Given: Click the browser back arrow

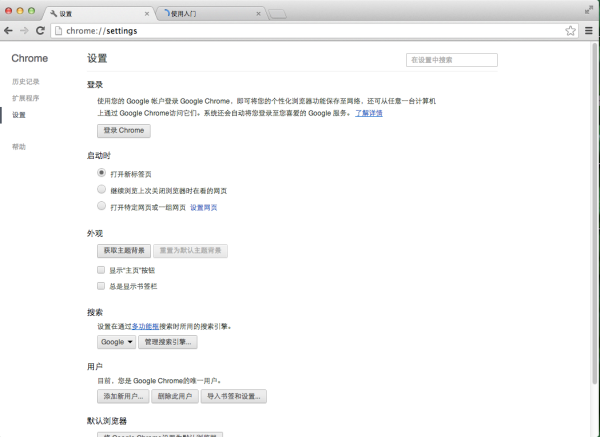Looking at the screenshot, I should (x=8, y=31).
